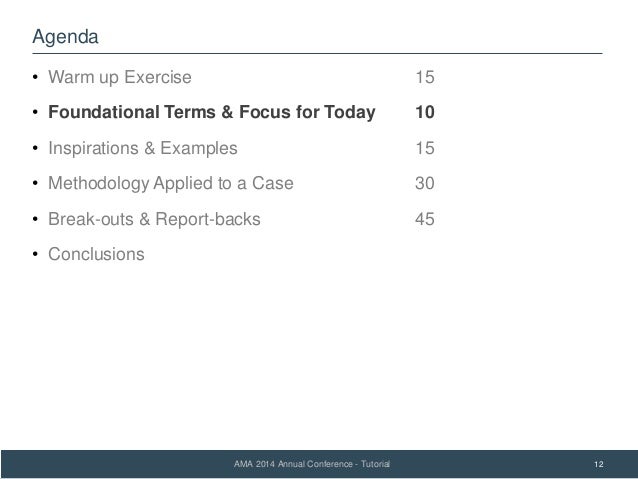Click the bullet marker before Methodology Applied
The image size is (638, 479).
point(37,184)
